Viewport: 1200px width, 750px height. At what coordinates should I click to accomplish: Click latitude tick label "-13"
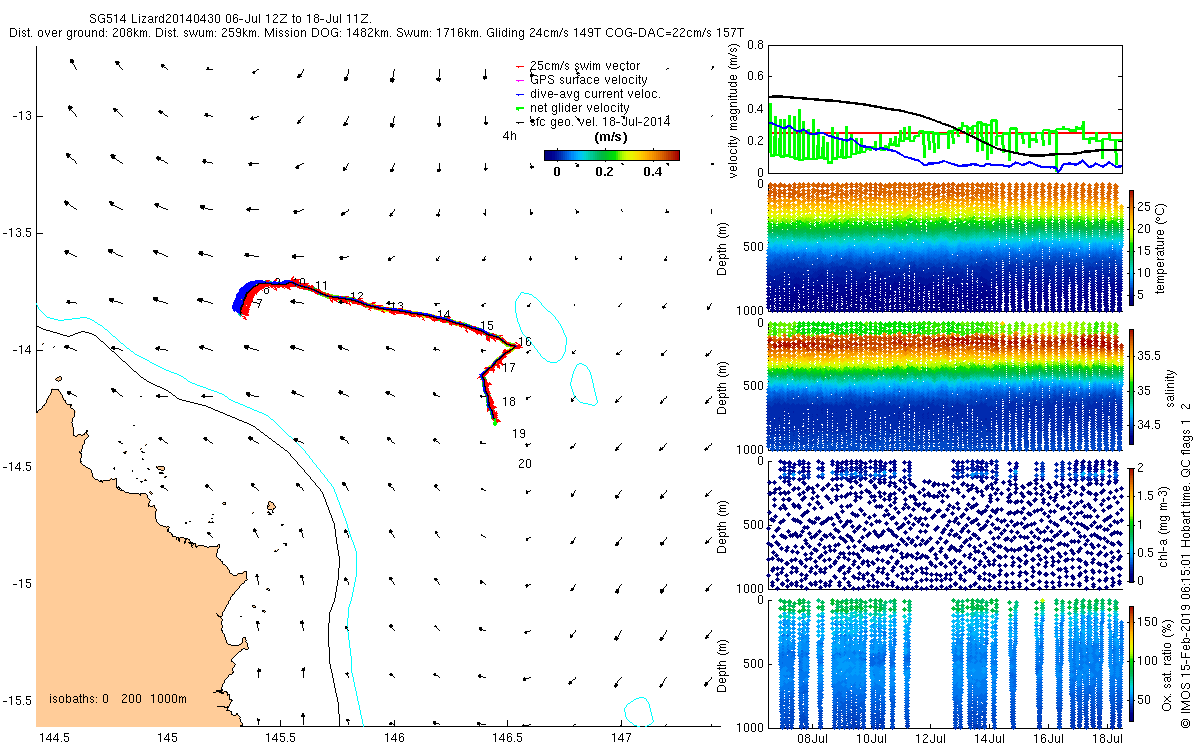pyautogui.click(x=22, y=116)
